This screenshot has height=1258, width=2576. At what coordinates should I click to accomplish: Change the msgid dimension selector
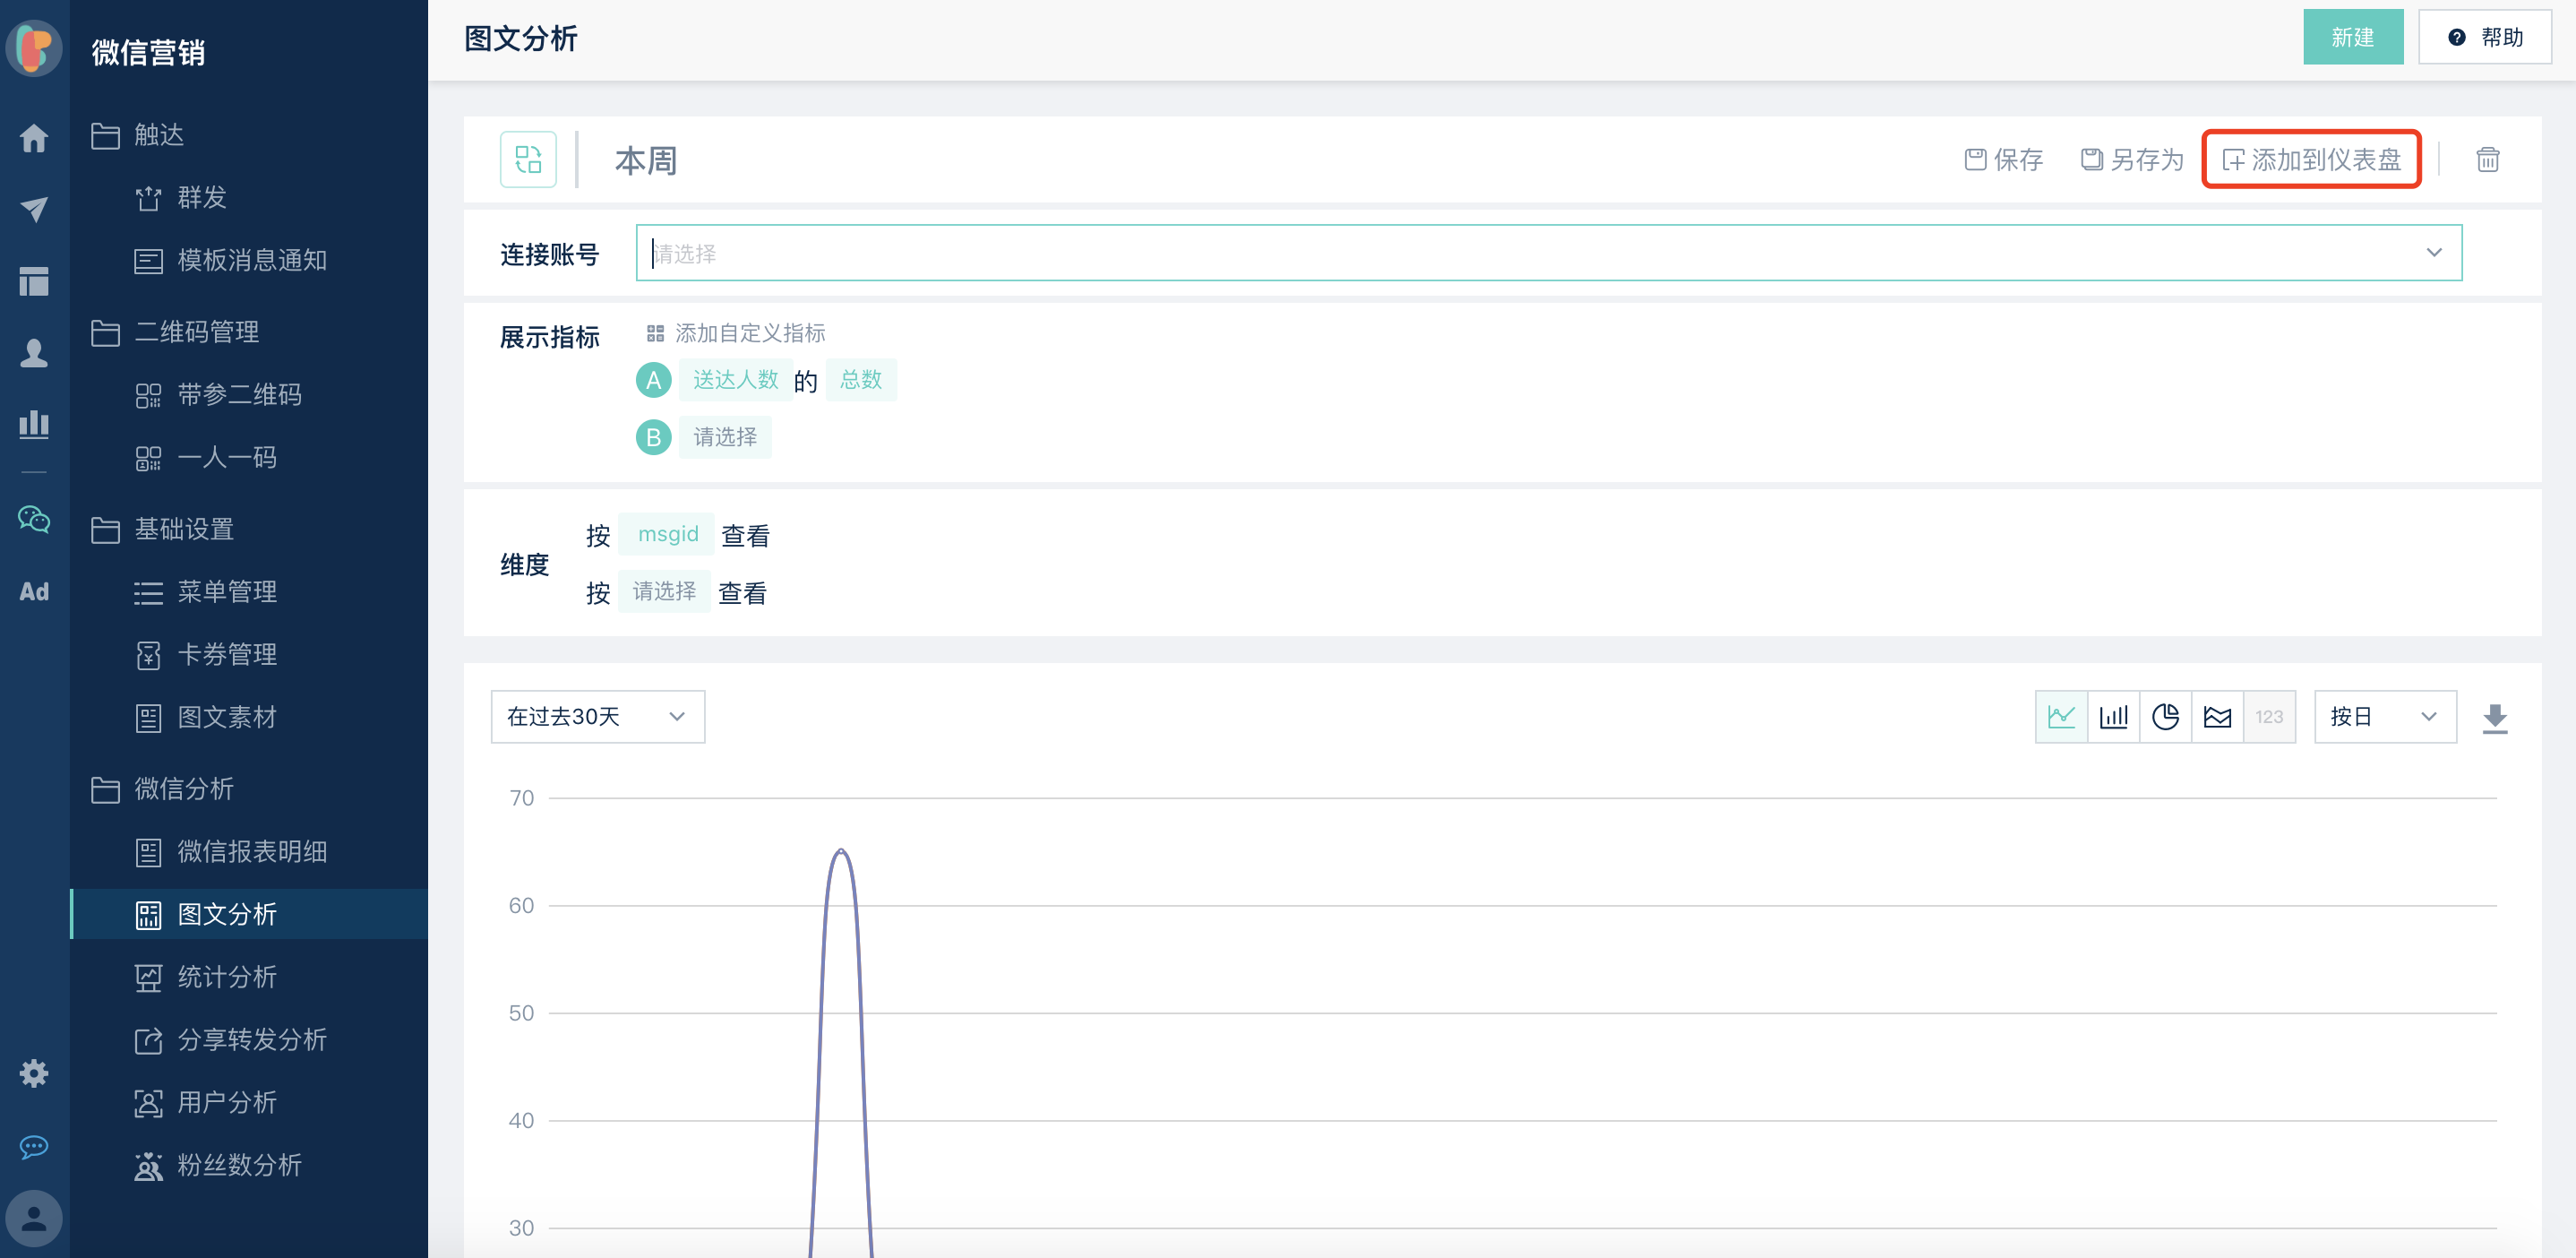(x=667, y=534)
